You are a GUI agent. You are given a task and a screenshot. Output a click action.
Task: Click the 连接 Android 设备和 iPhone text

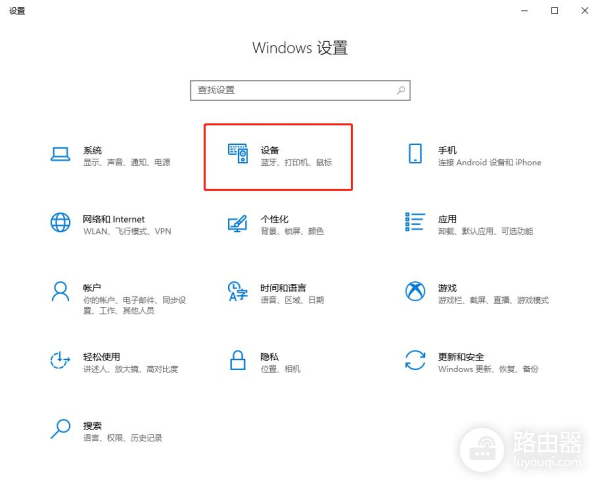490,163
